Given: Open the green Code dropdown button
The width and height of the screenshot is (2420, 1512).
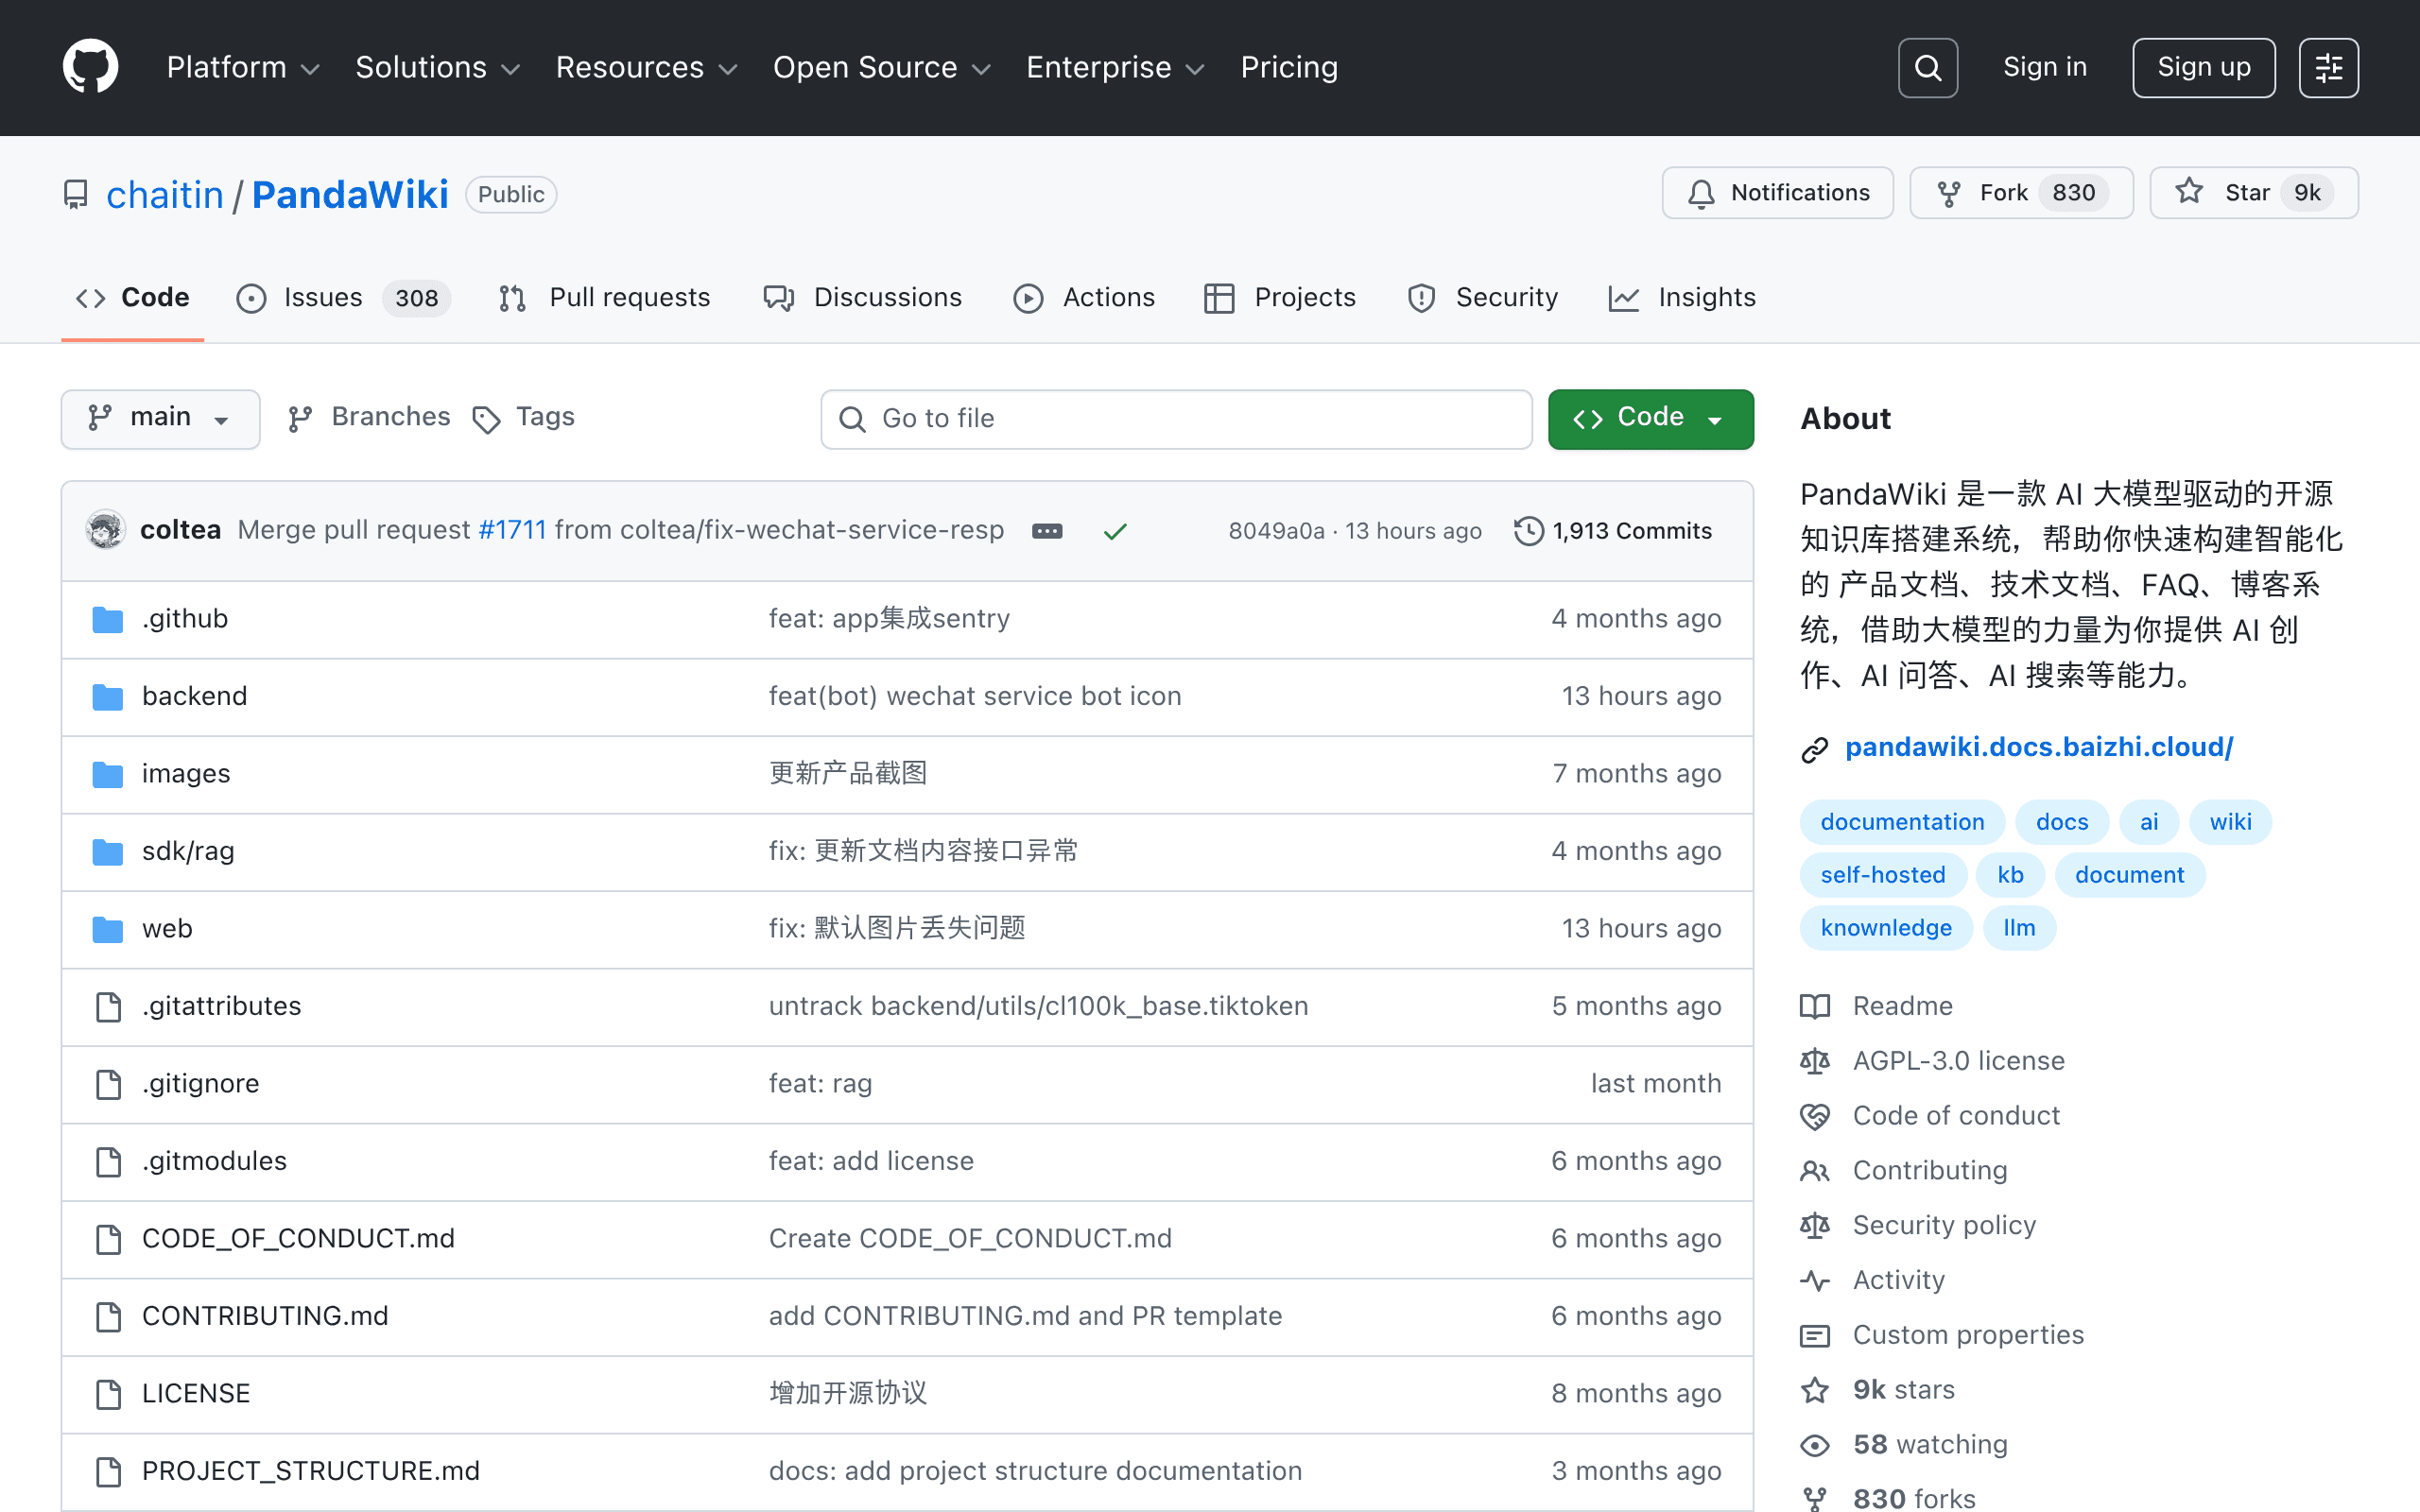Looking at the screenshot, I should (1650, 418).
